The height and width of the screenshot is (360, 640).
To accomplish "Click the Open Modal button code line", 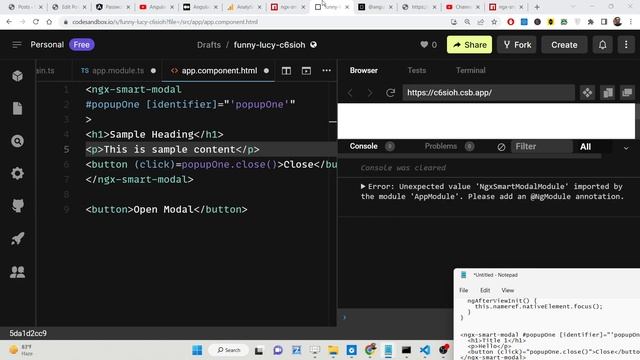I will (x=167, y=209).
